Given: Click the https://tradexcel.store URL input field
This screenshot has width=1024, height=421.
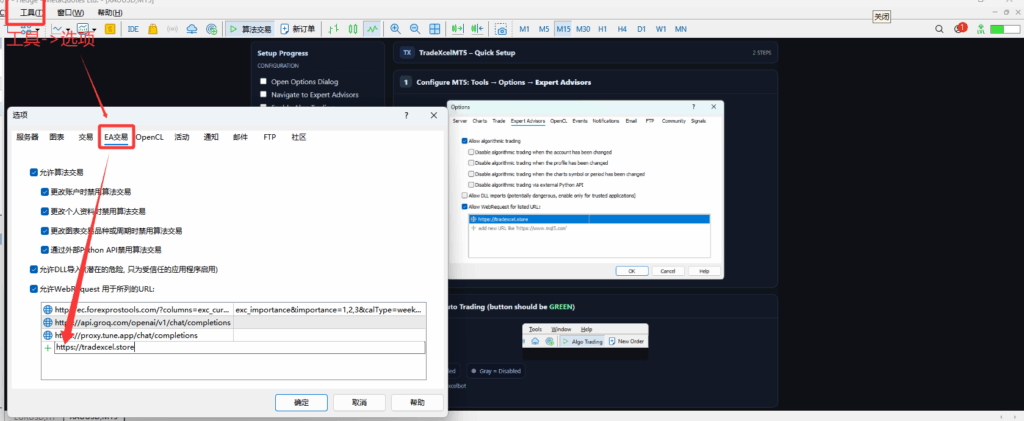Looking at the screenshot, I should (238, 348).
